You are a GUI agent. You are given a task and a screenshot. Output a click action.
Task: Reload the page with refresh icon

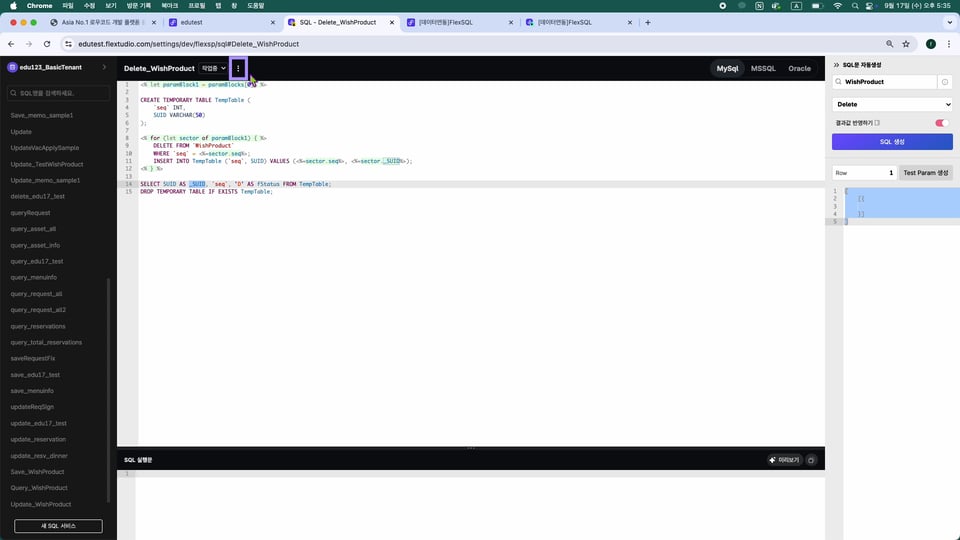click(x=47, y=43)
